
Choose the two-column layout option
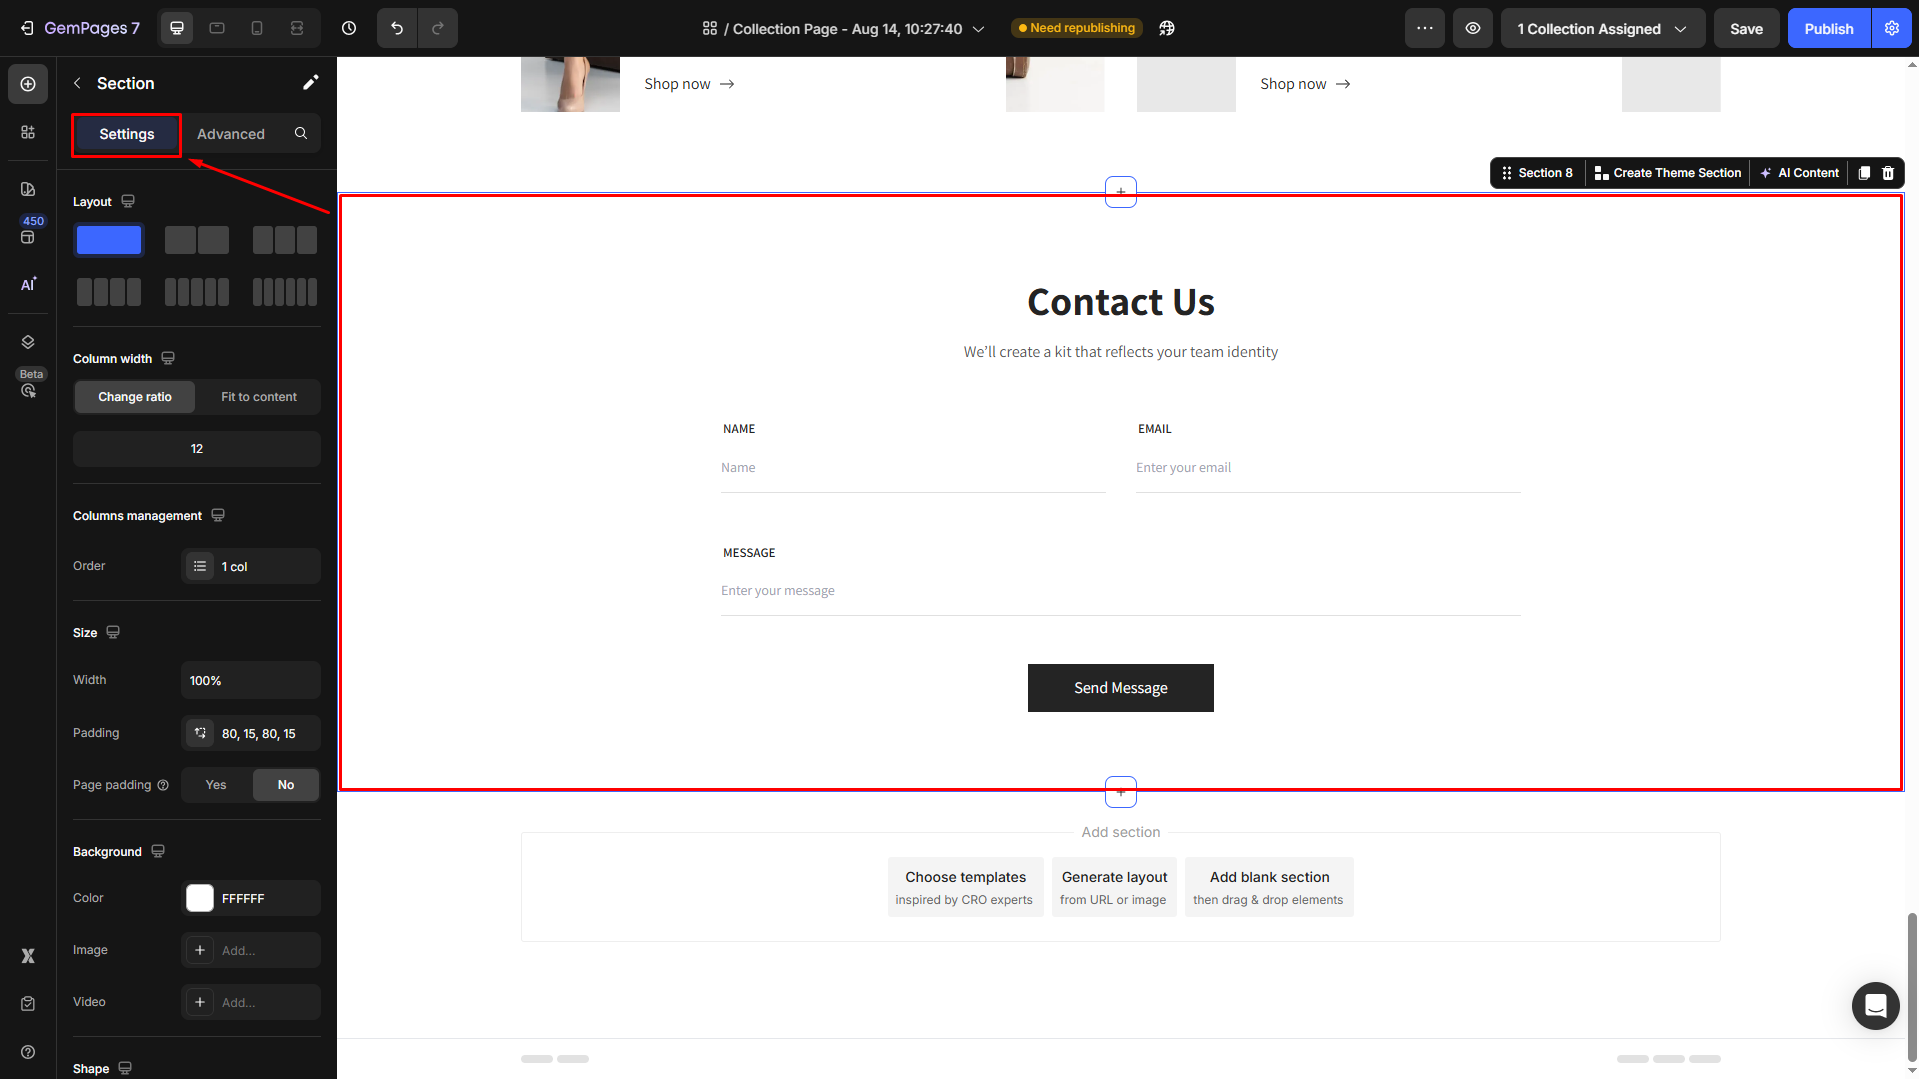point(197,240)
